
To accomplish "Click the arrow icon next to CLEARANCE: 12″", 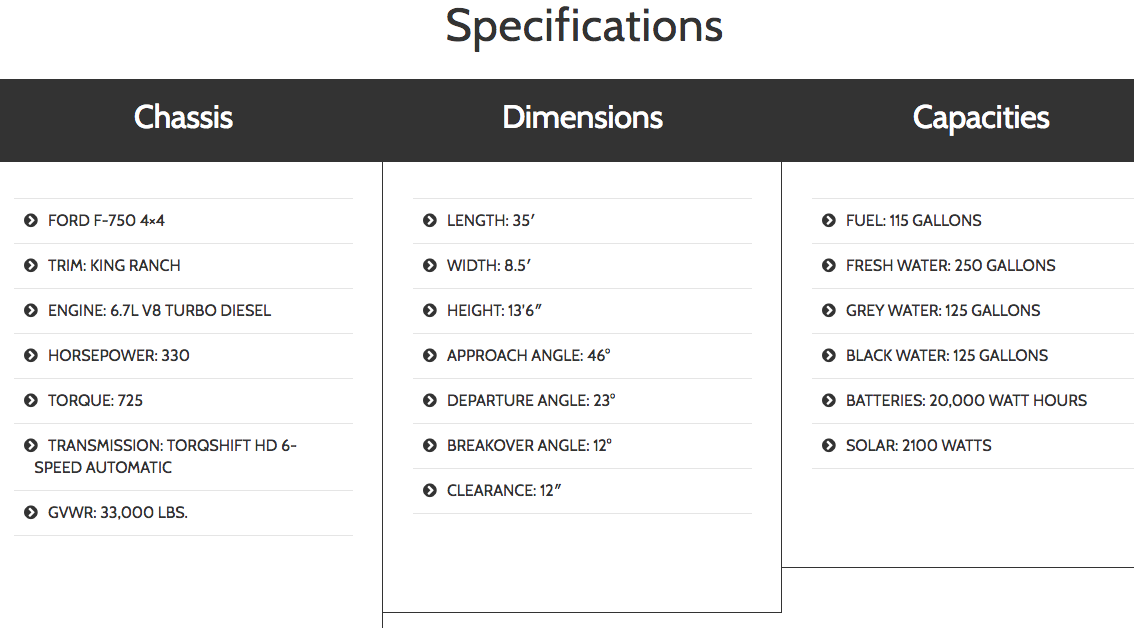I will (430, 491).
